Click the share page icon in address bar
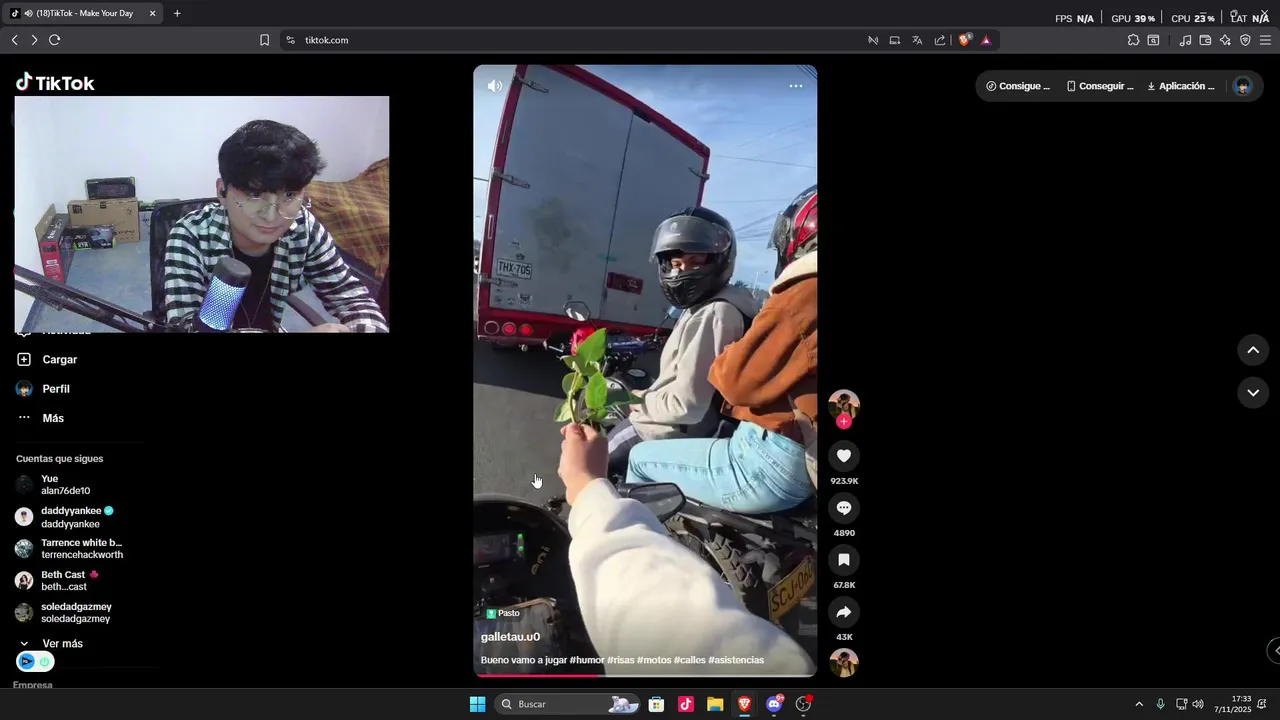This screenshot has height=720, width=1280. 940,40
